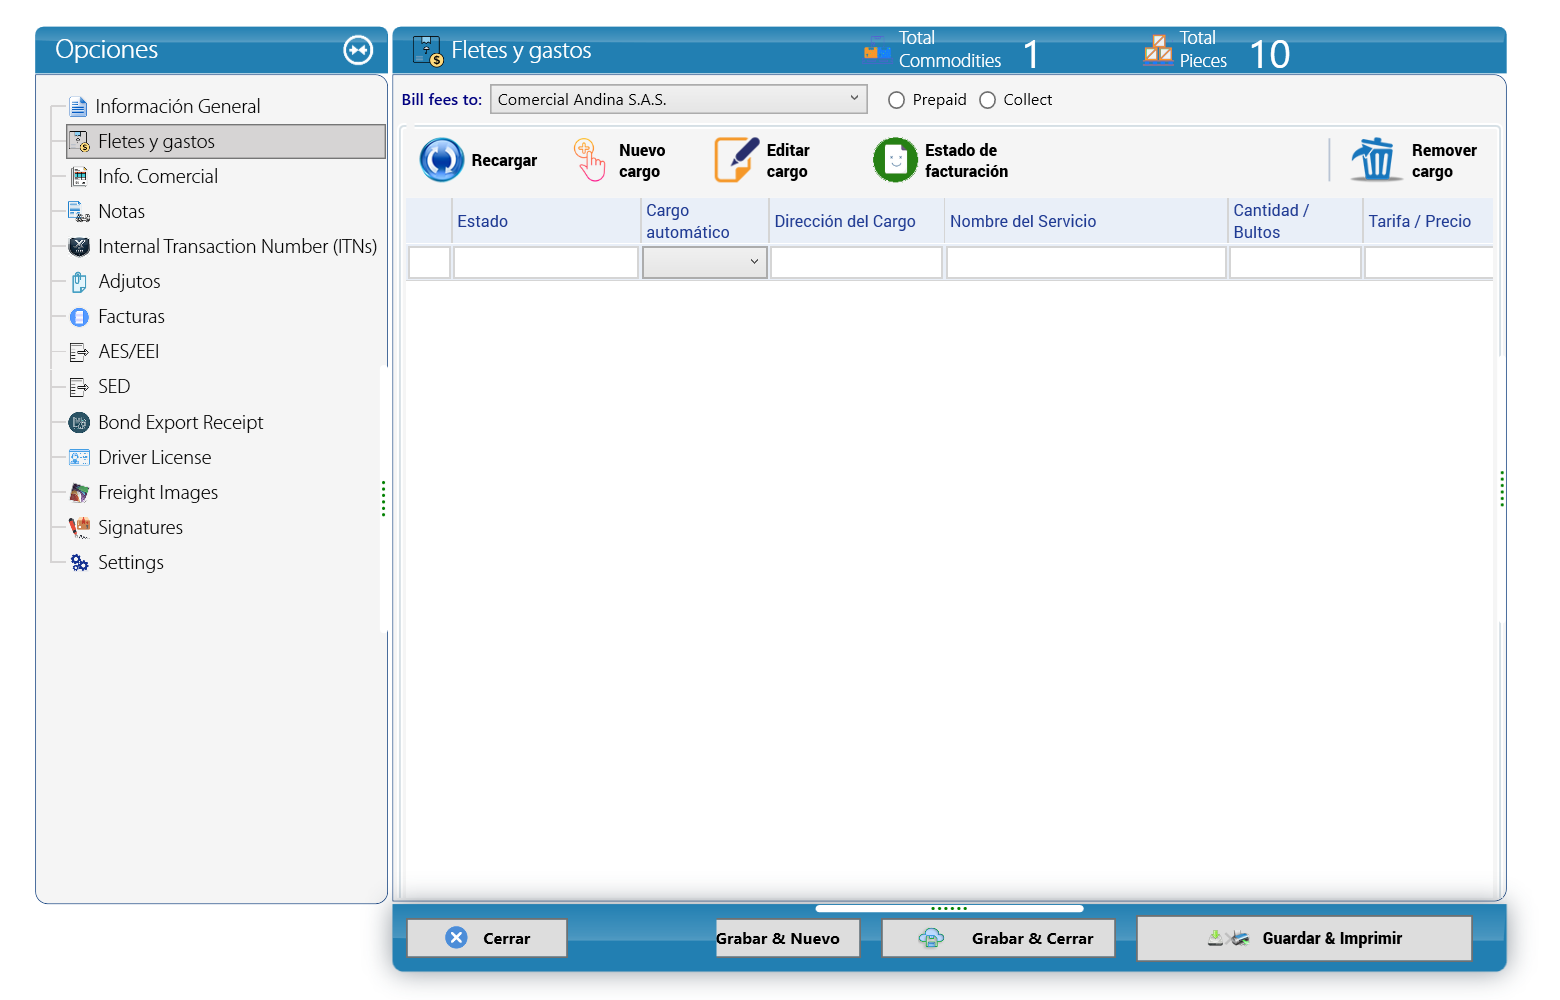
Task: Click Grabar & Nuevo button
Action: click(x=787, y=938)
